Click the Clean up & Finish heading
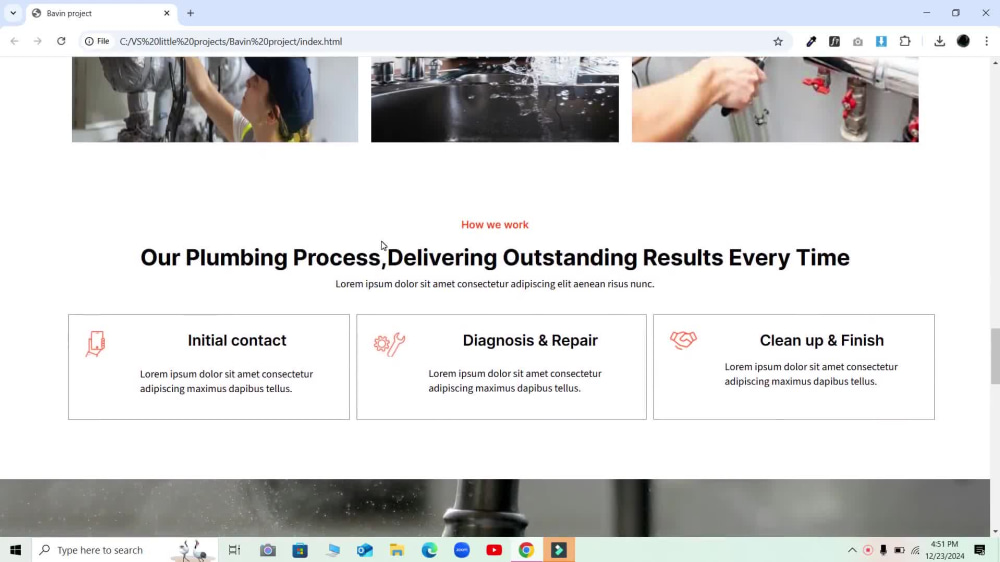 click(821, 340)
